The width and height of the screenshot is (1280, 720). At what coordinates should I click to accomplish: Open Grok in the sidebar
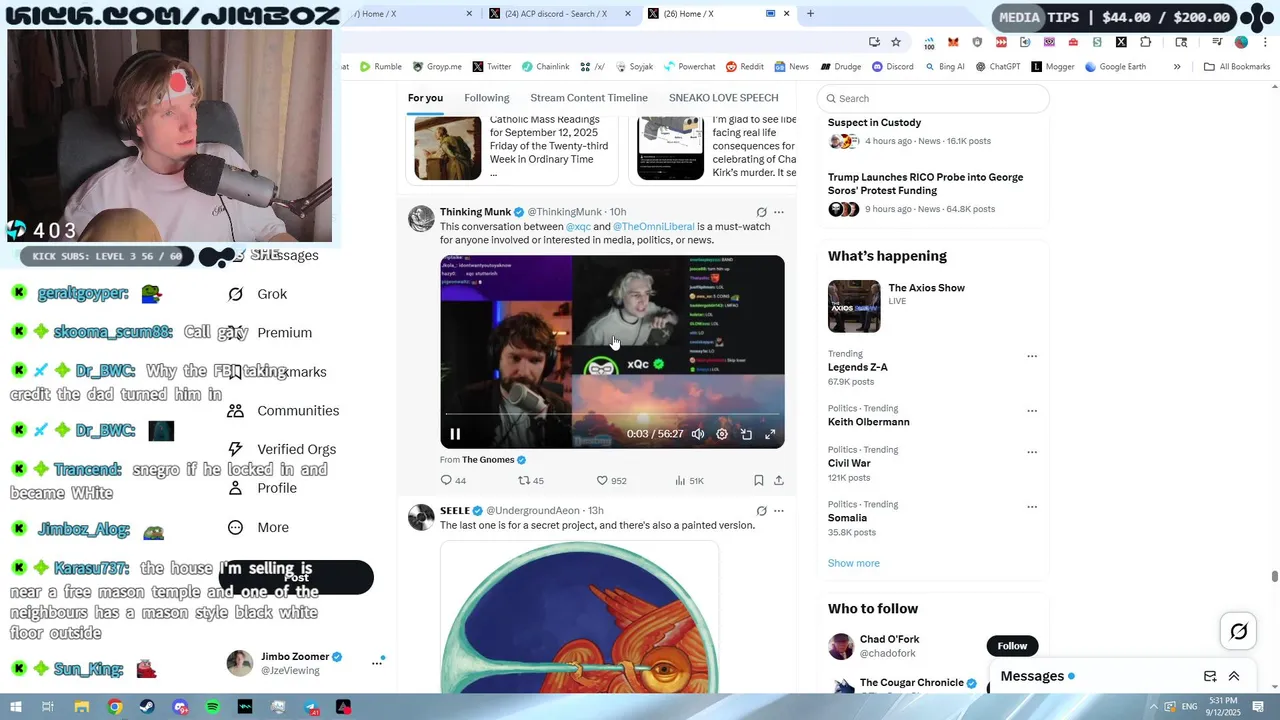click(x=258, y=294)
